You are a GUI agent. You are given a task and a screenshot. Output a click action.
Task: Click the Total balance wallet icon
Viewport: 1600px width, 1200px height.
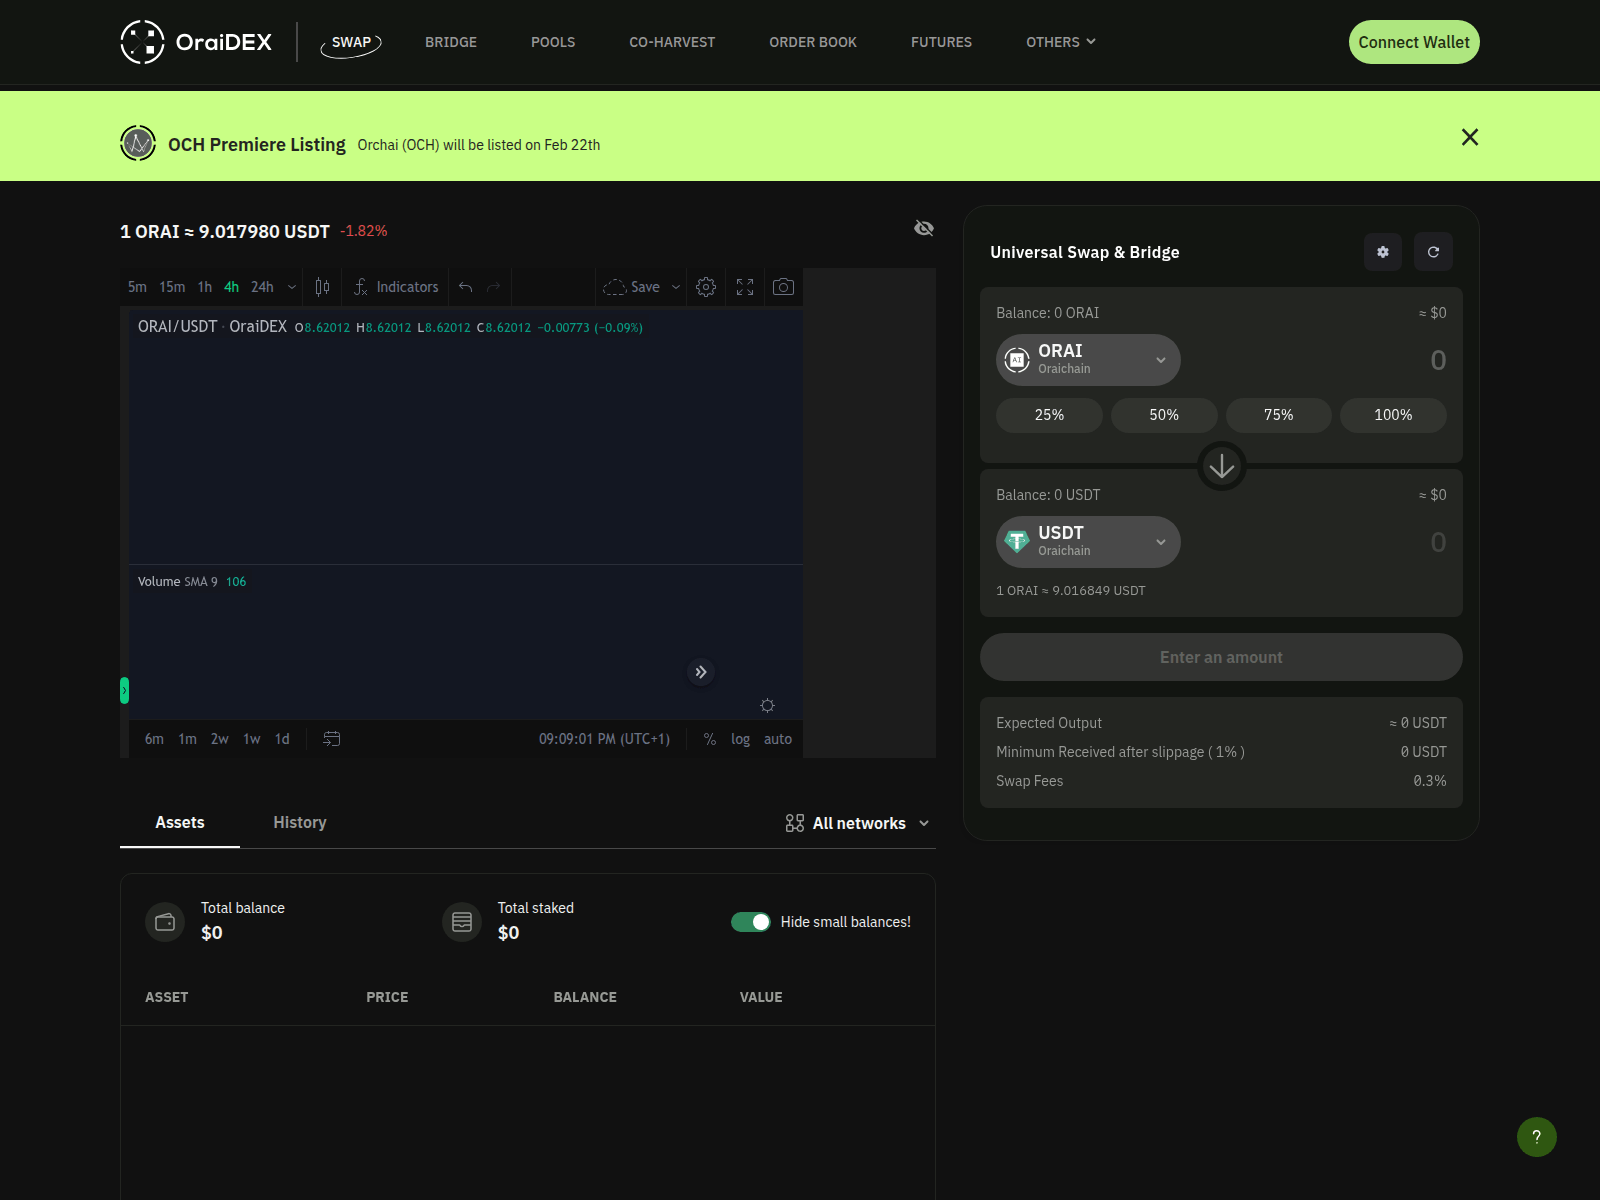[x=165, y=922]
